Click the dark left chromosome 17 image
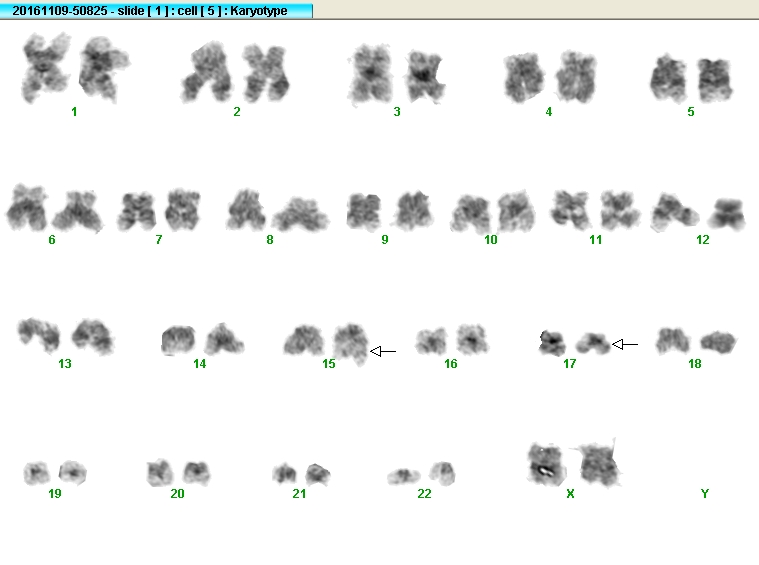The height and width of the screenshot is (565, 759). [x=552, y=342]
